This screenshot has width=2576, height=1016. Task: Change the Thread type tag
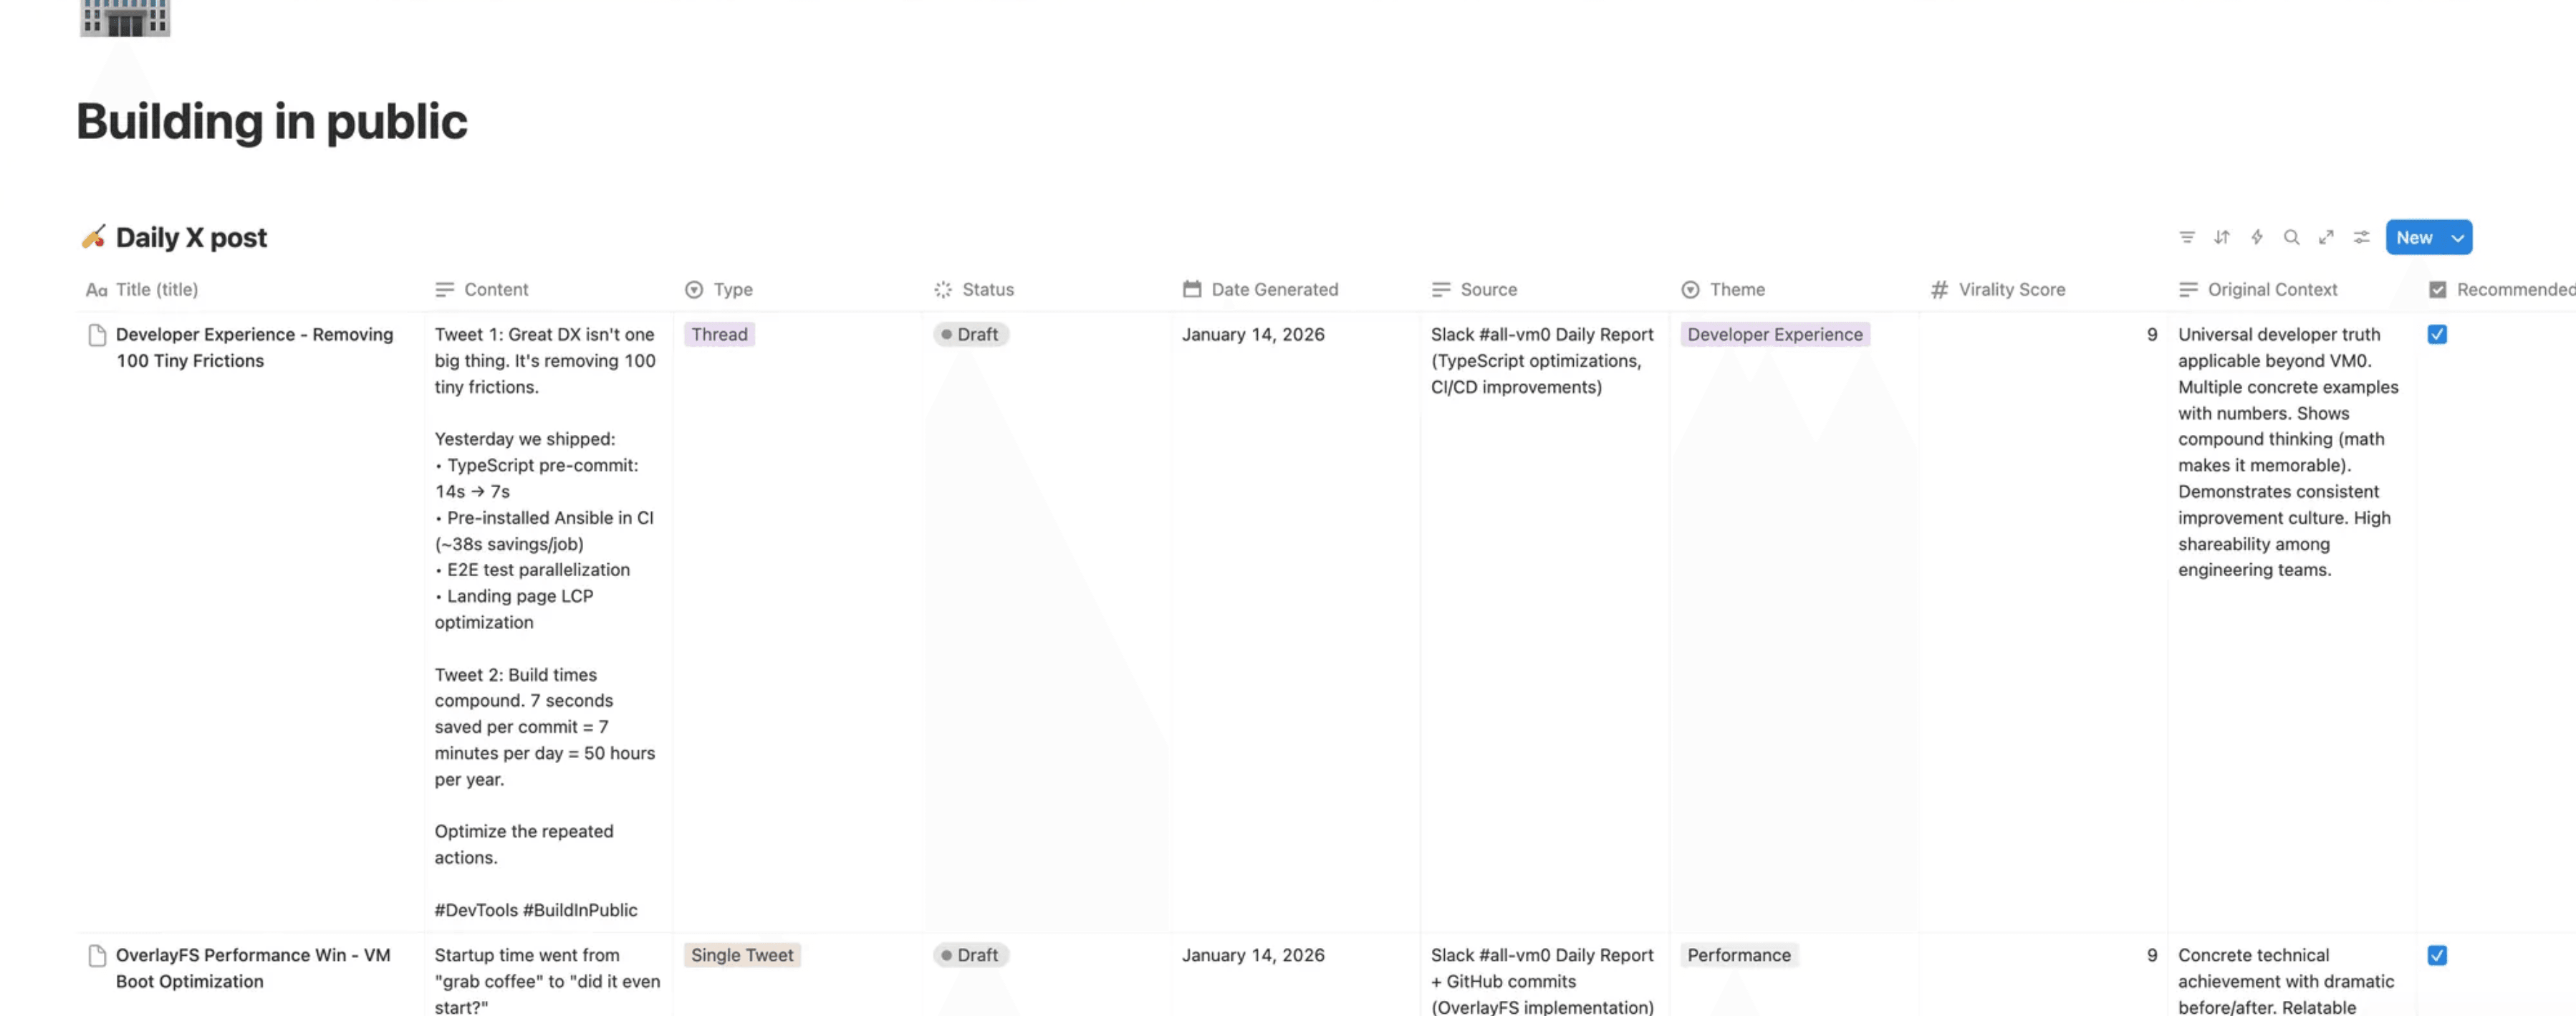719,335
